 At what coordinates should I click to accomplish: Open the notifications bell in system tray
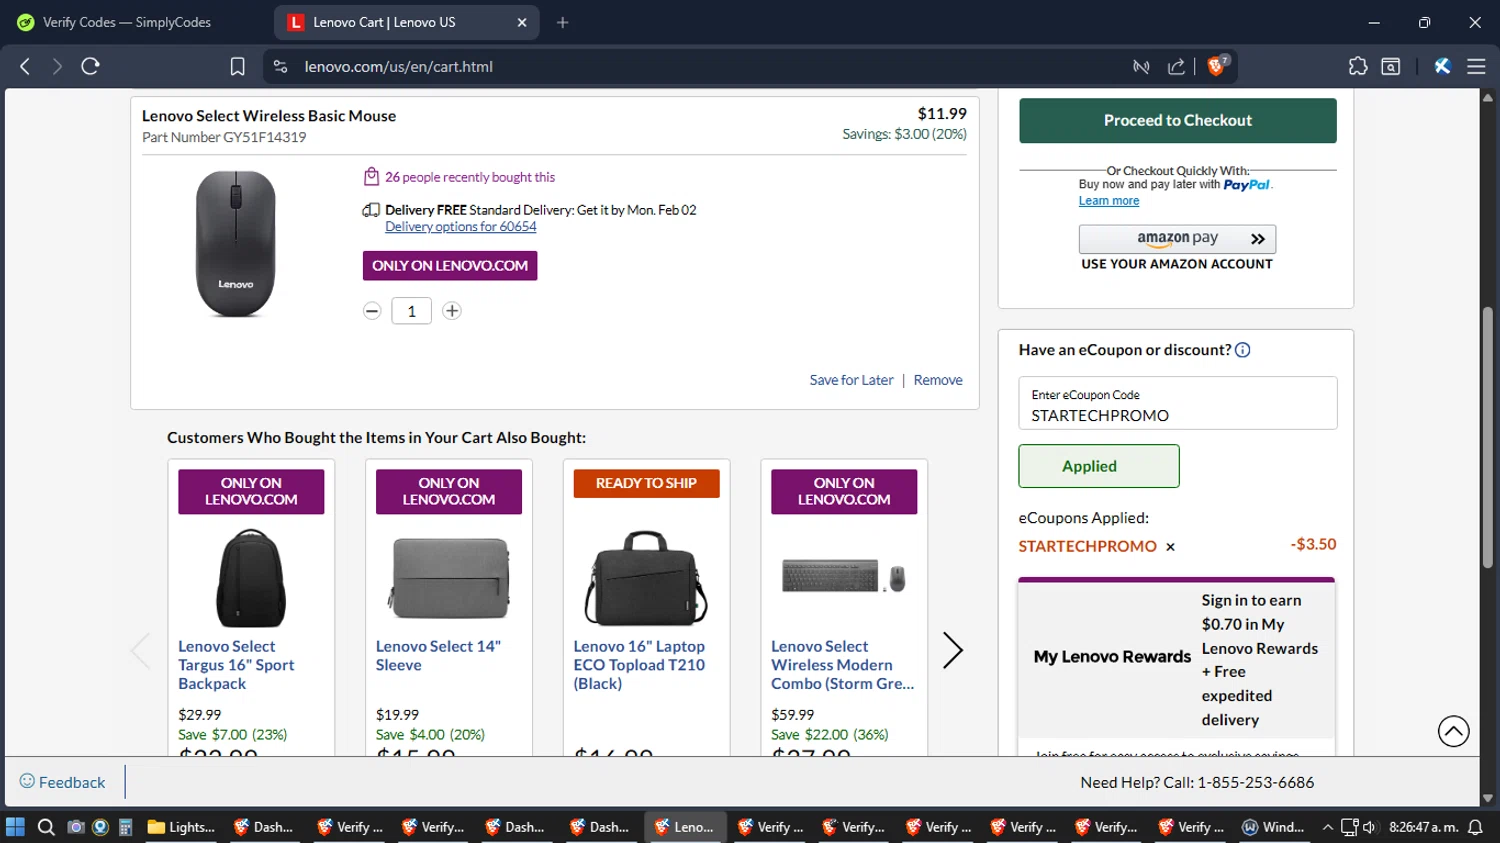(x=1475, y=827)
